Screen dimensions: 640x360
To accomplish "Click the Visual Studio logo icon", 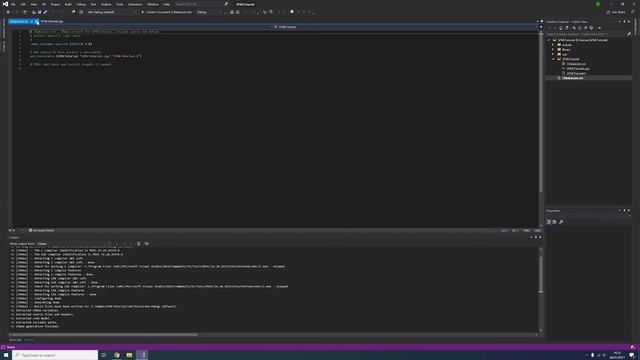I will pos(5,4).
